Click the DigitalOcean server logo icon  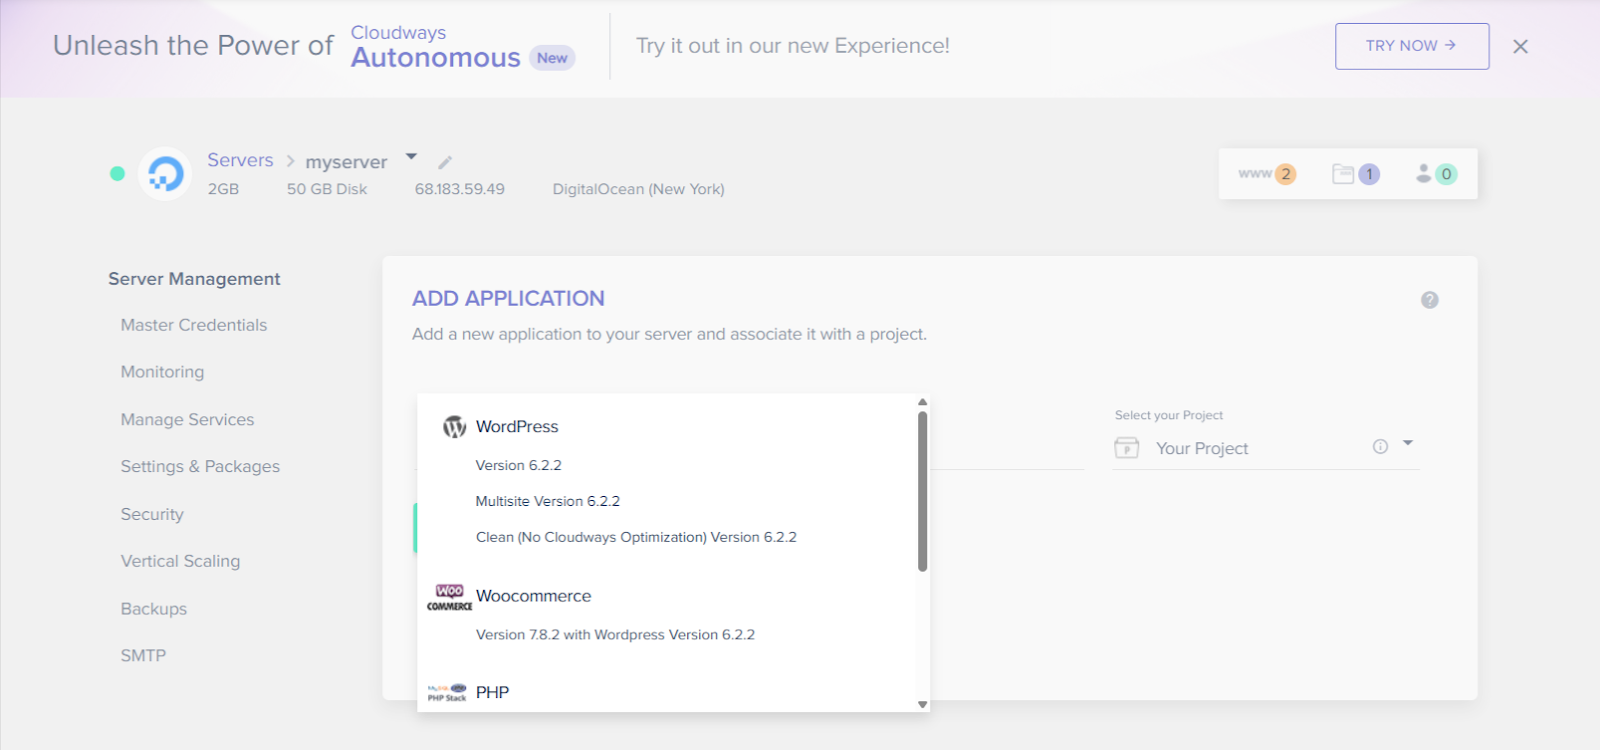(x=165, y=174)
